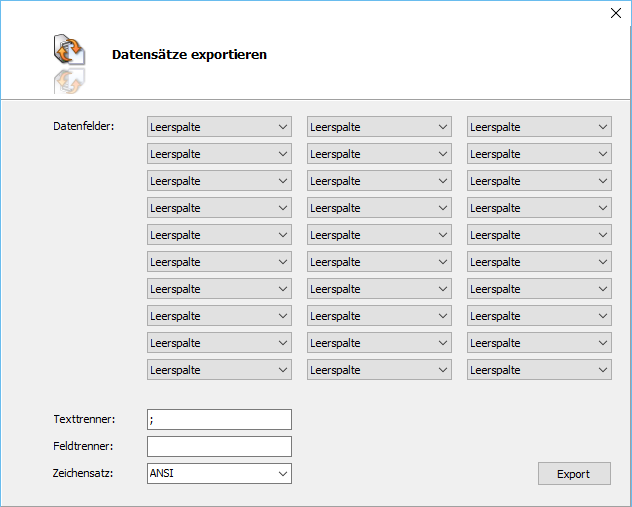Close the export dialog window
The width and height of the screenshot is (632, 507).
(x=616, y=14)
